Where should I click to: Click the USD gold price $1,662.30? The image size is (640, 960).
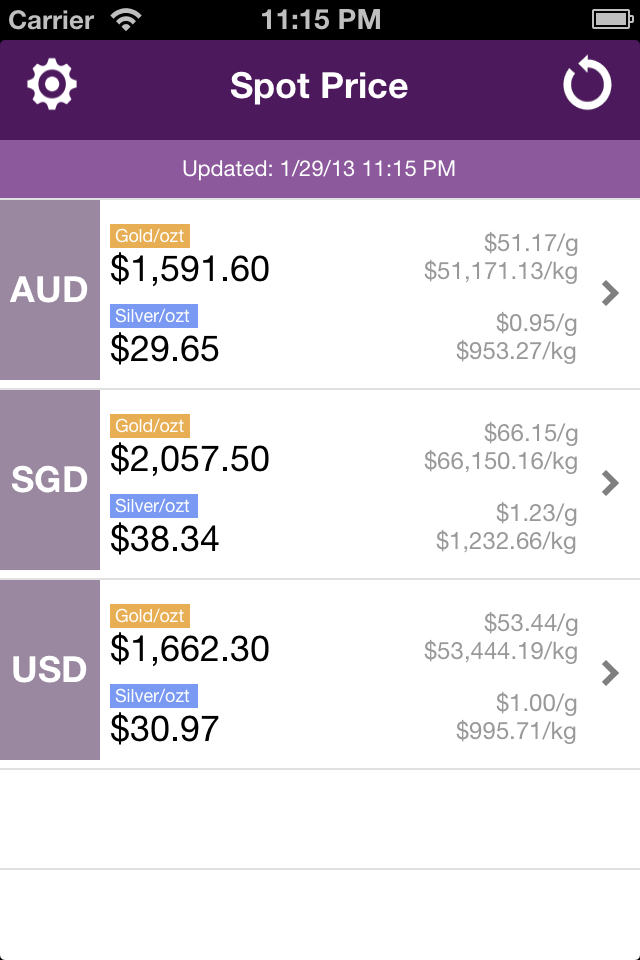click(x=190, y=649)
